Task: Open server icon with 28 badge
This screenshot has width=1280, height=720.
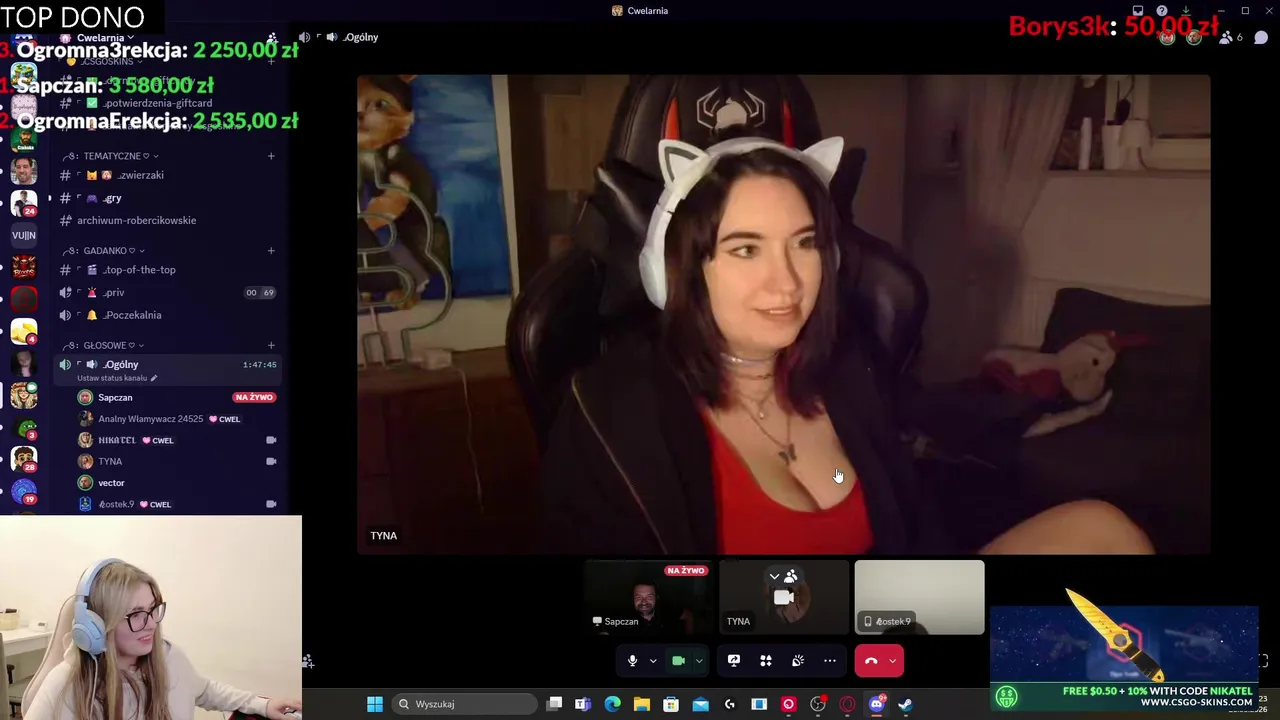Action: pos(24,459)
